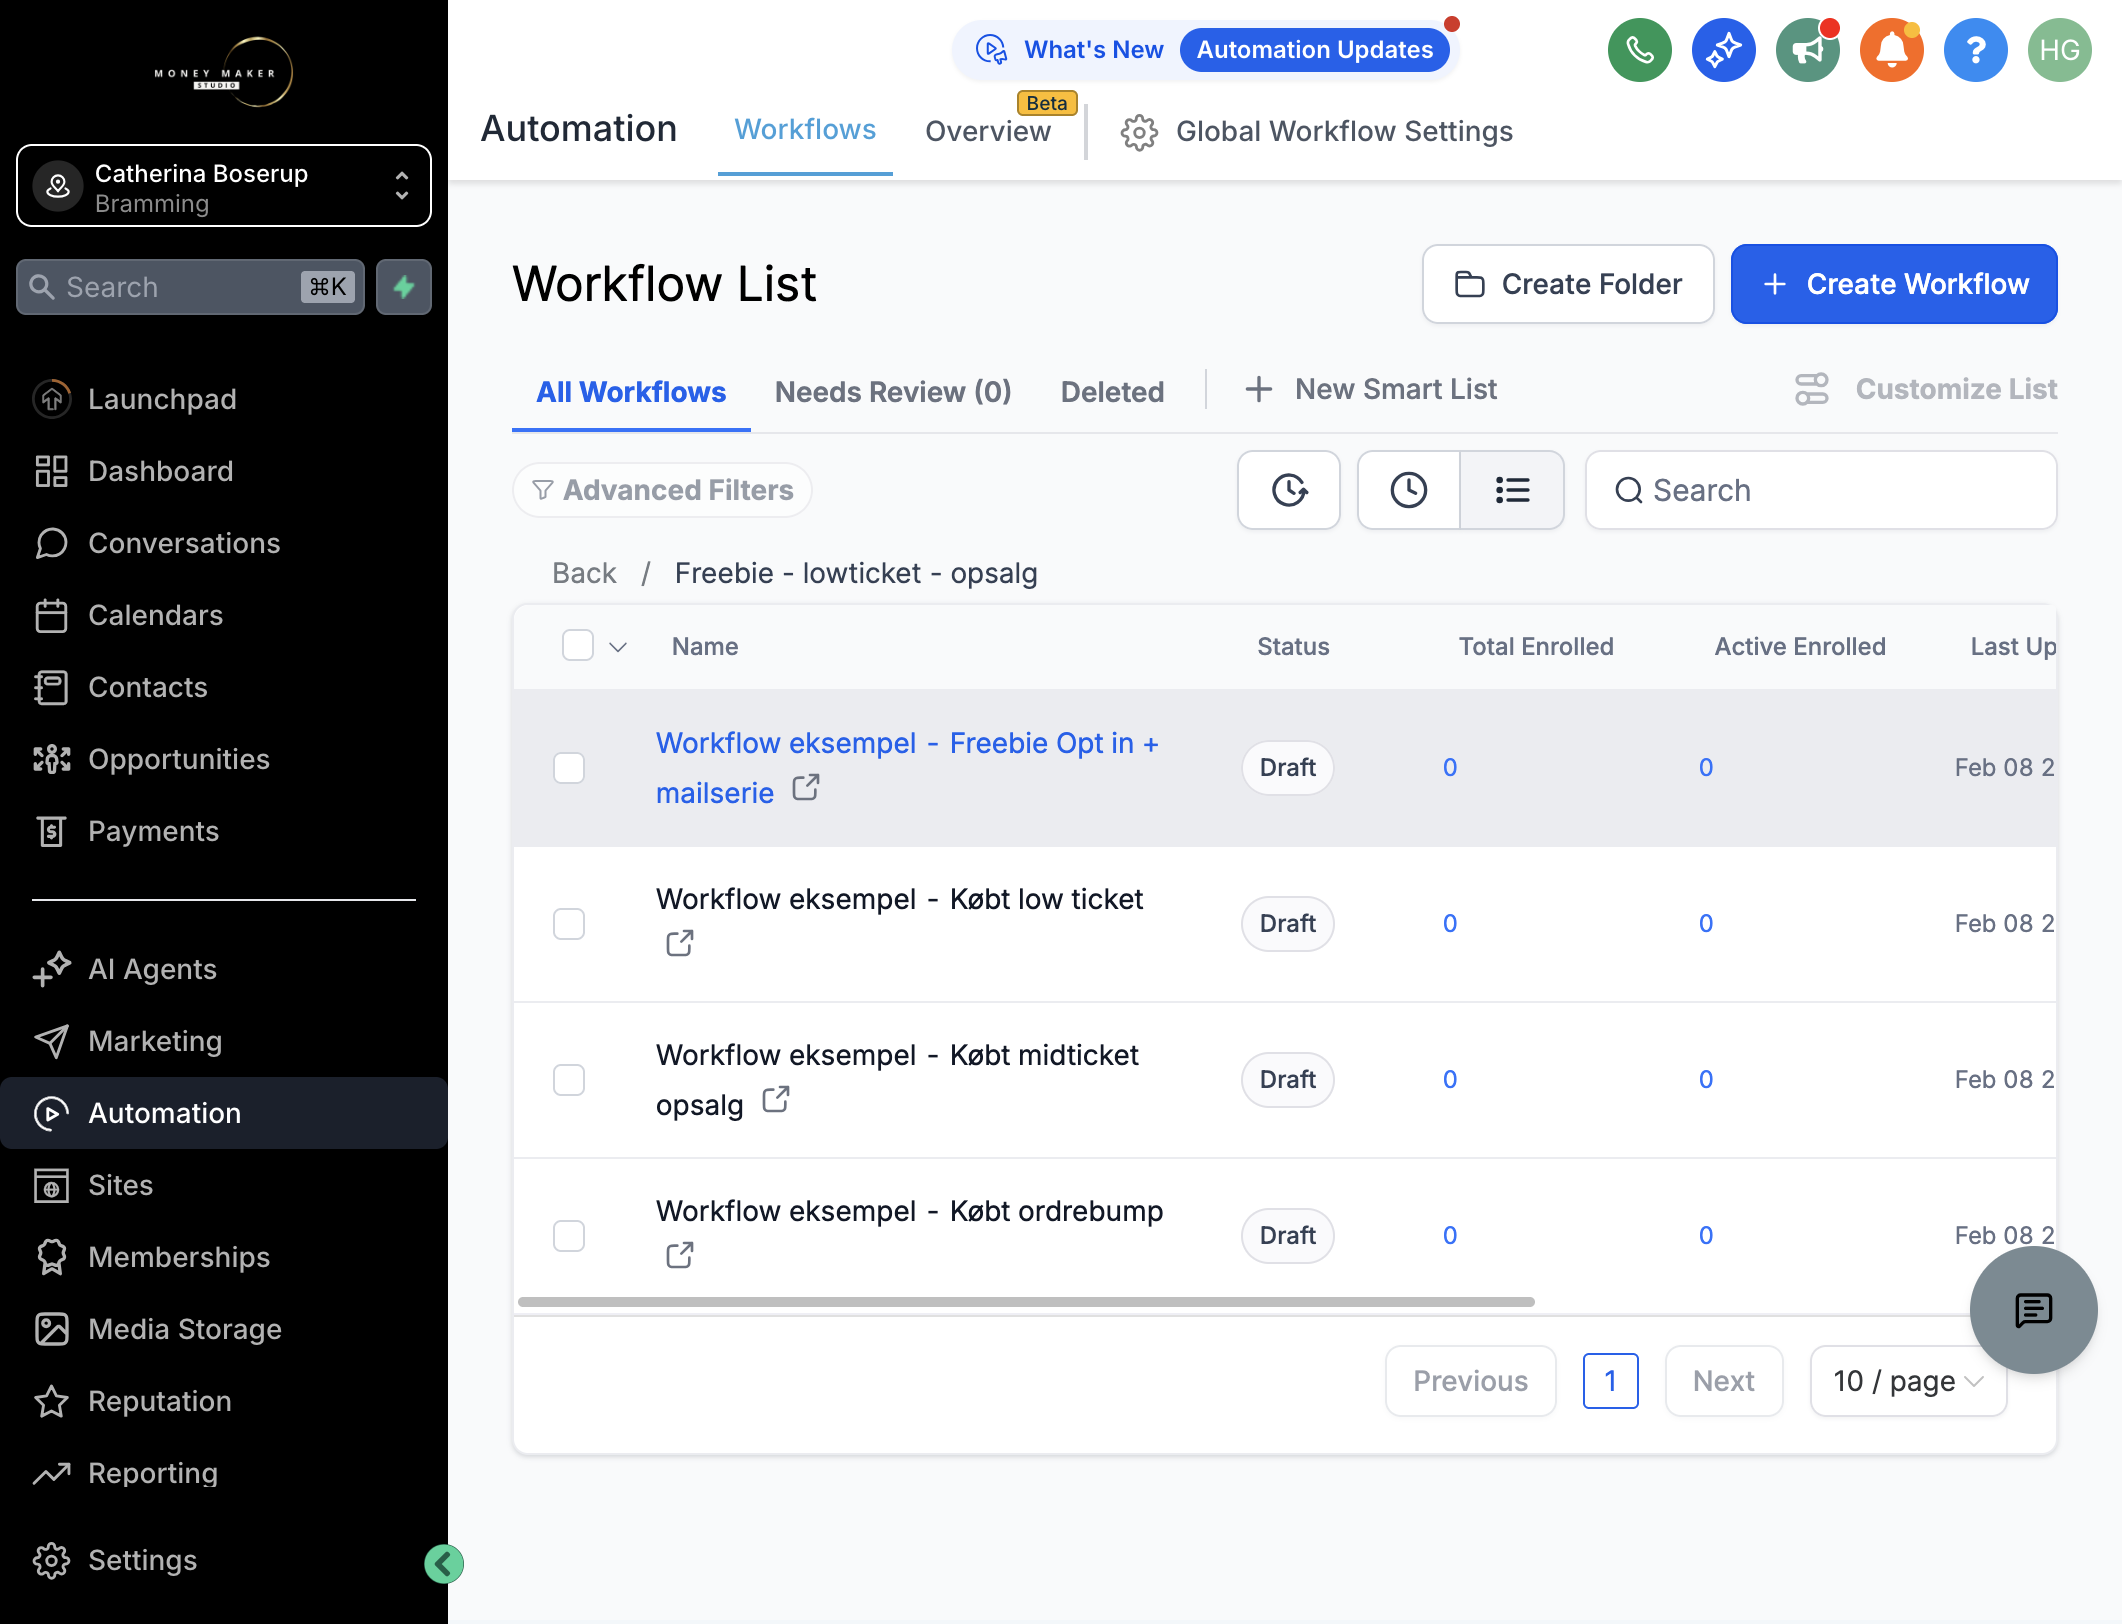Open Workflow eksempel - Freebie Opt in link
Viewport: 2122px width, 1624px height.
907,768
